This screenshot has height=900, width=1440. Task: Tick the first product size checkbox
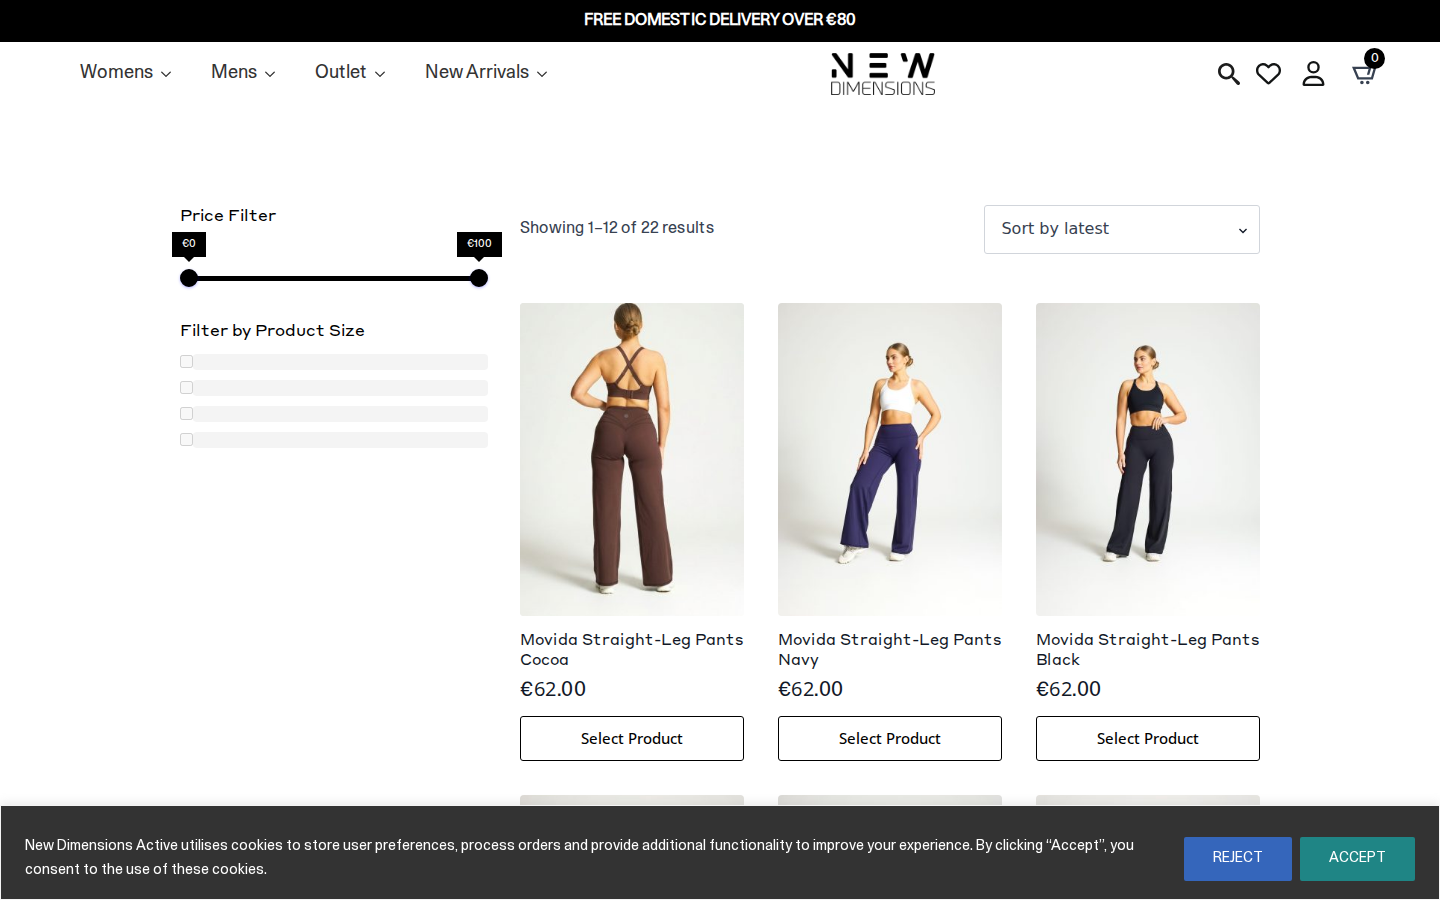click(186, 362)
